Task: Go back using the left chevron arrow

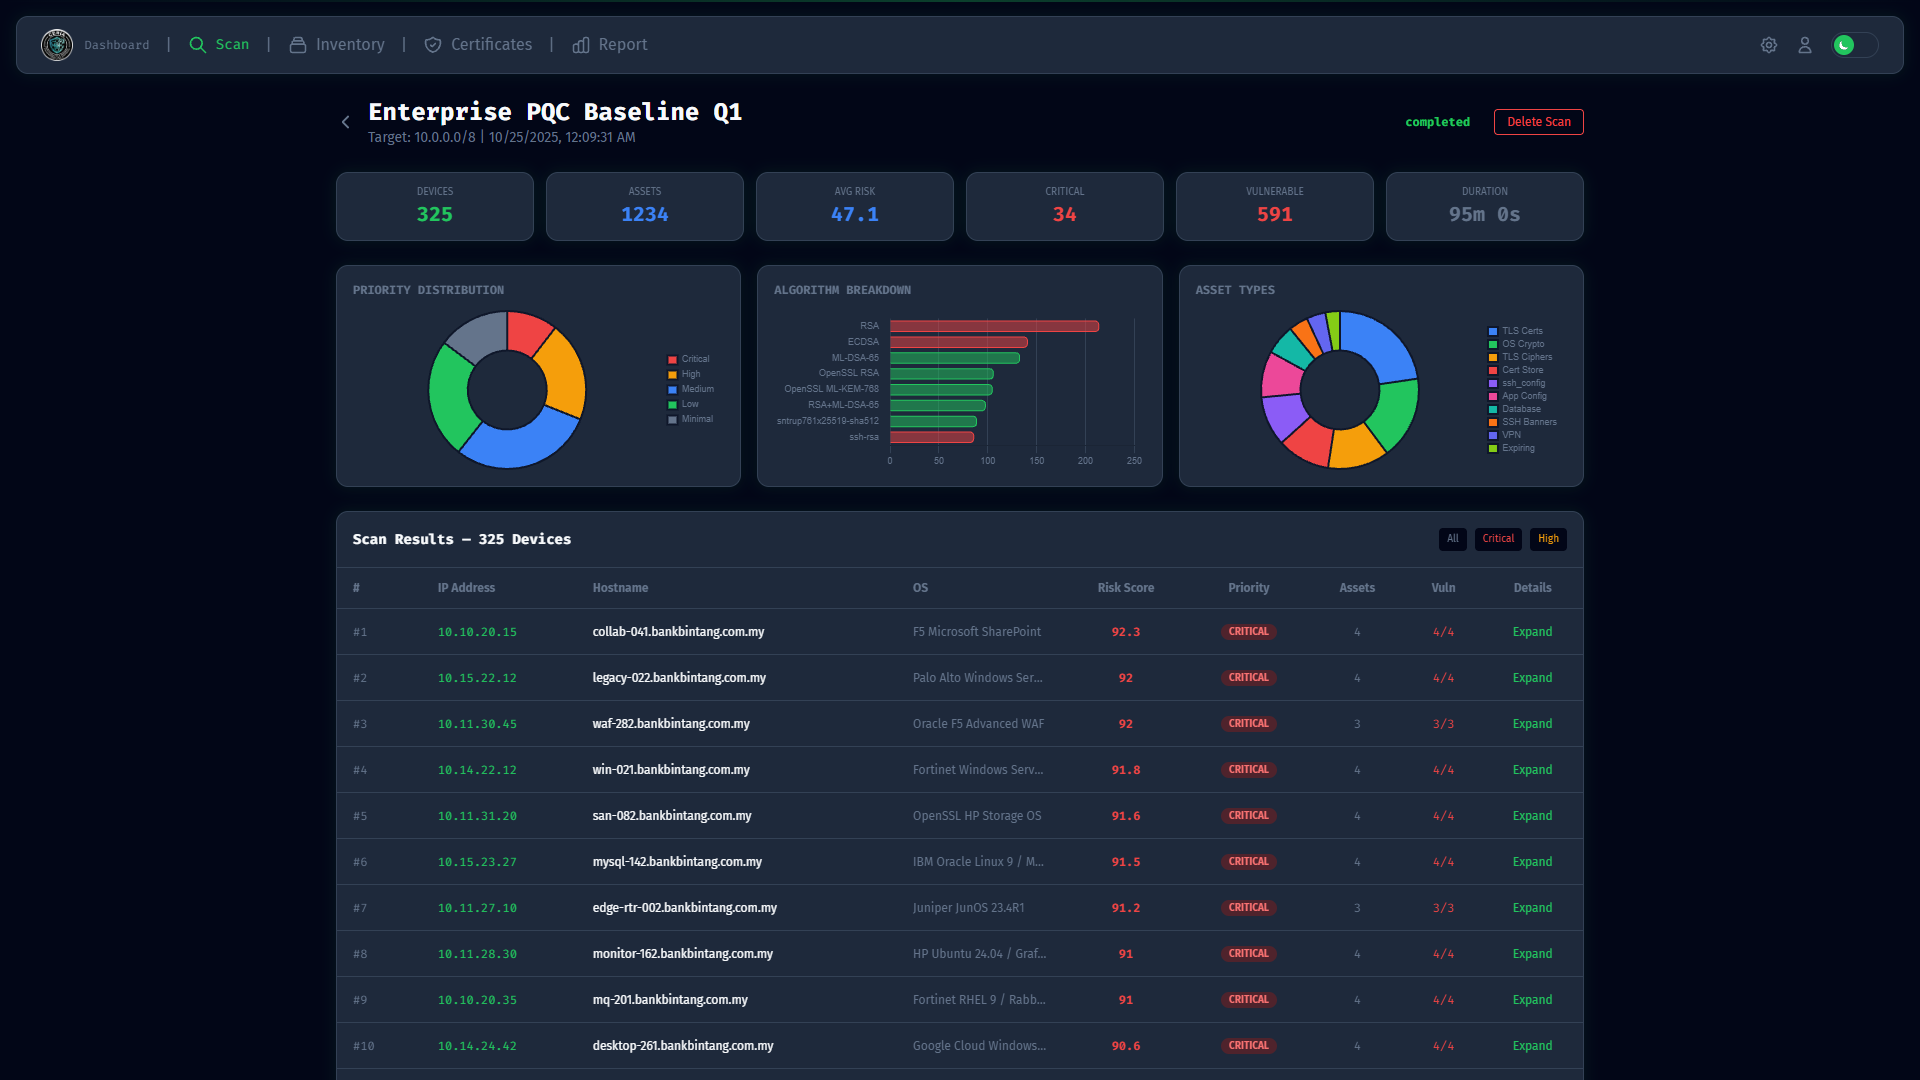Action: point(346,122)
